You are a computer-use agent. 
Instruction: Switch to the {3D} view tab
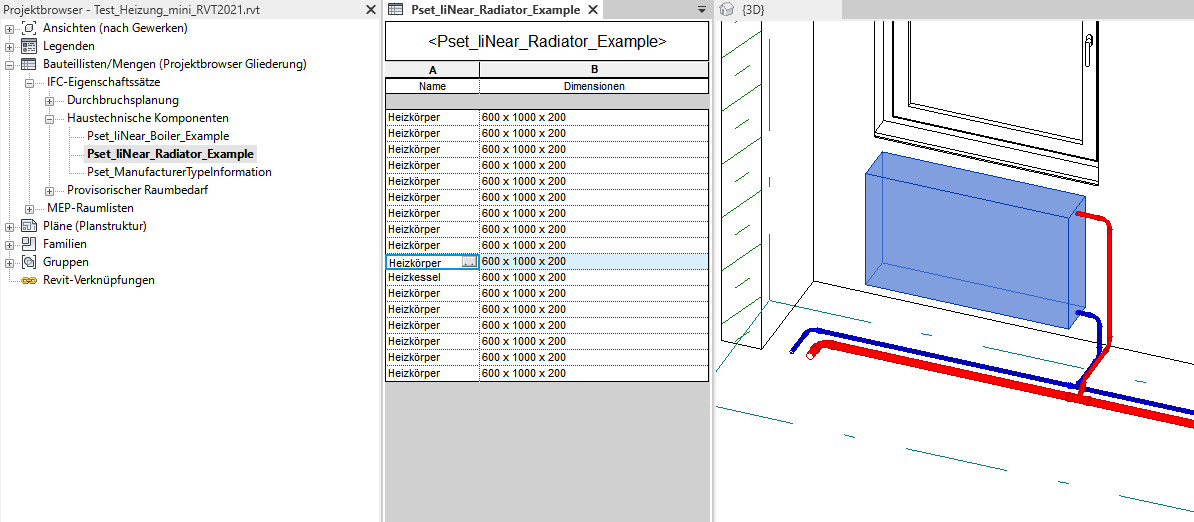point(760,9)
